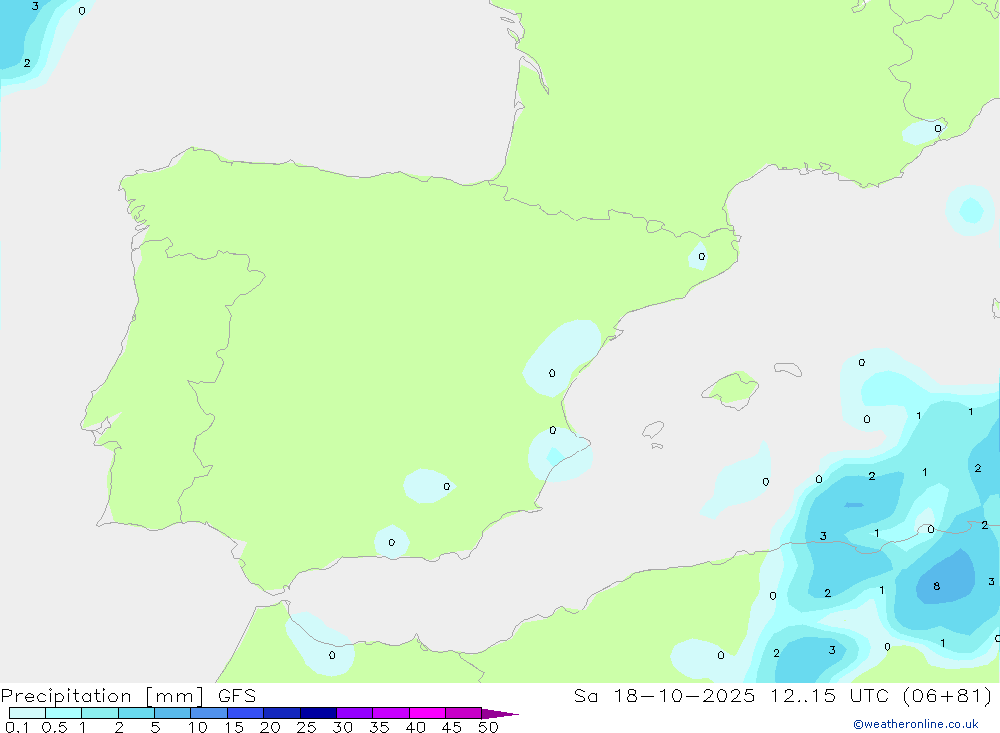Click the 'GFS' model label
The height and width of the screenshot is (733, 1000).
coord(237,695)
